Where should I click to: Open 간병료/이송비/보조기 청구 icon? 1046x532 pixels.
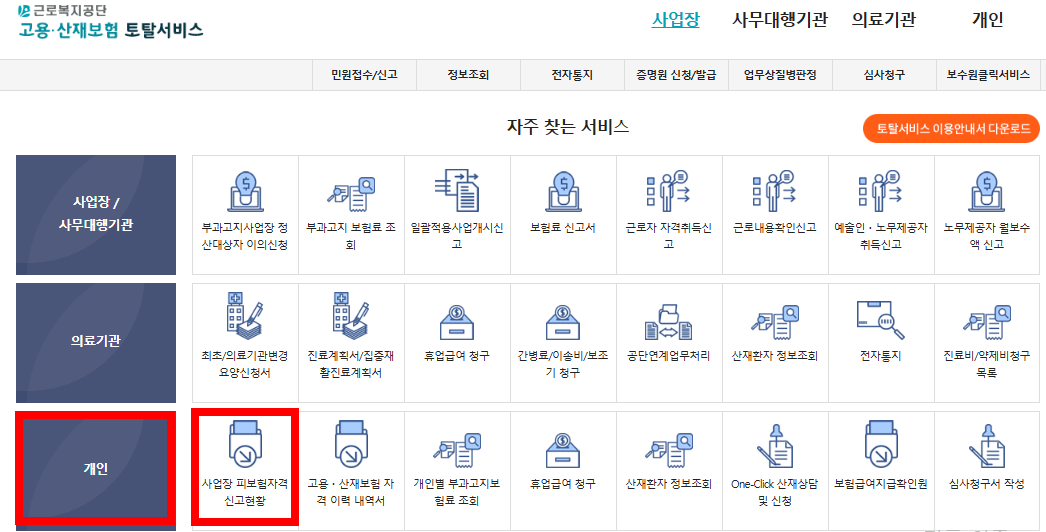click(x=563, y=322)
